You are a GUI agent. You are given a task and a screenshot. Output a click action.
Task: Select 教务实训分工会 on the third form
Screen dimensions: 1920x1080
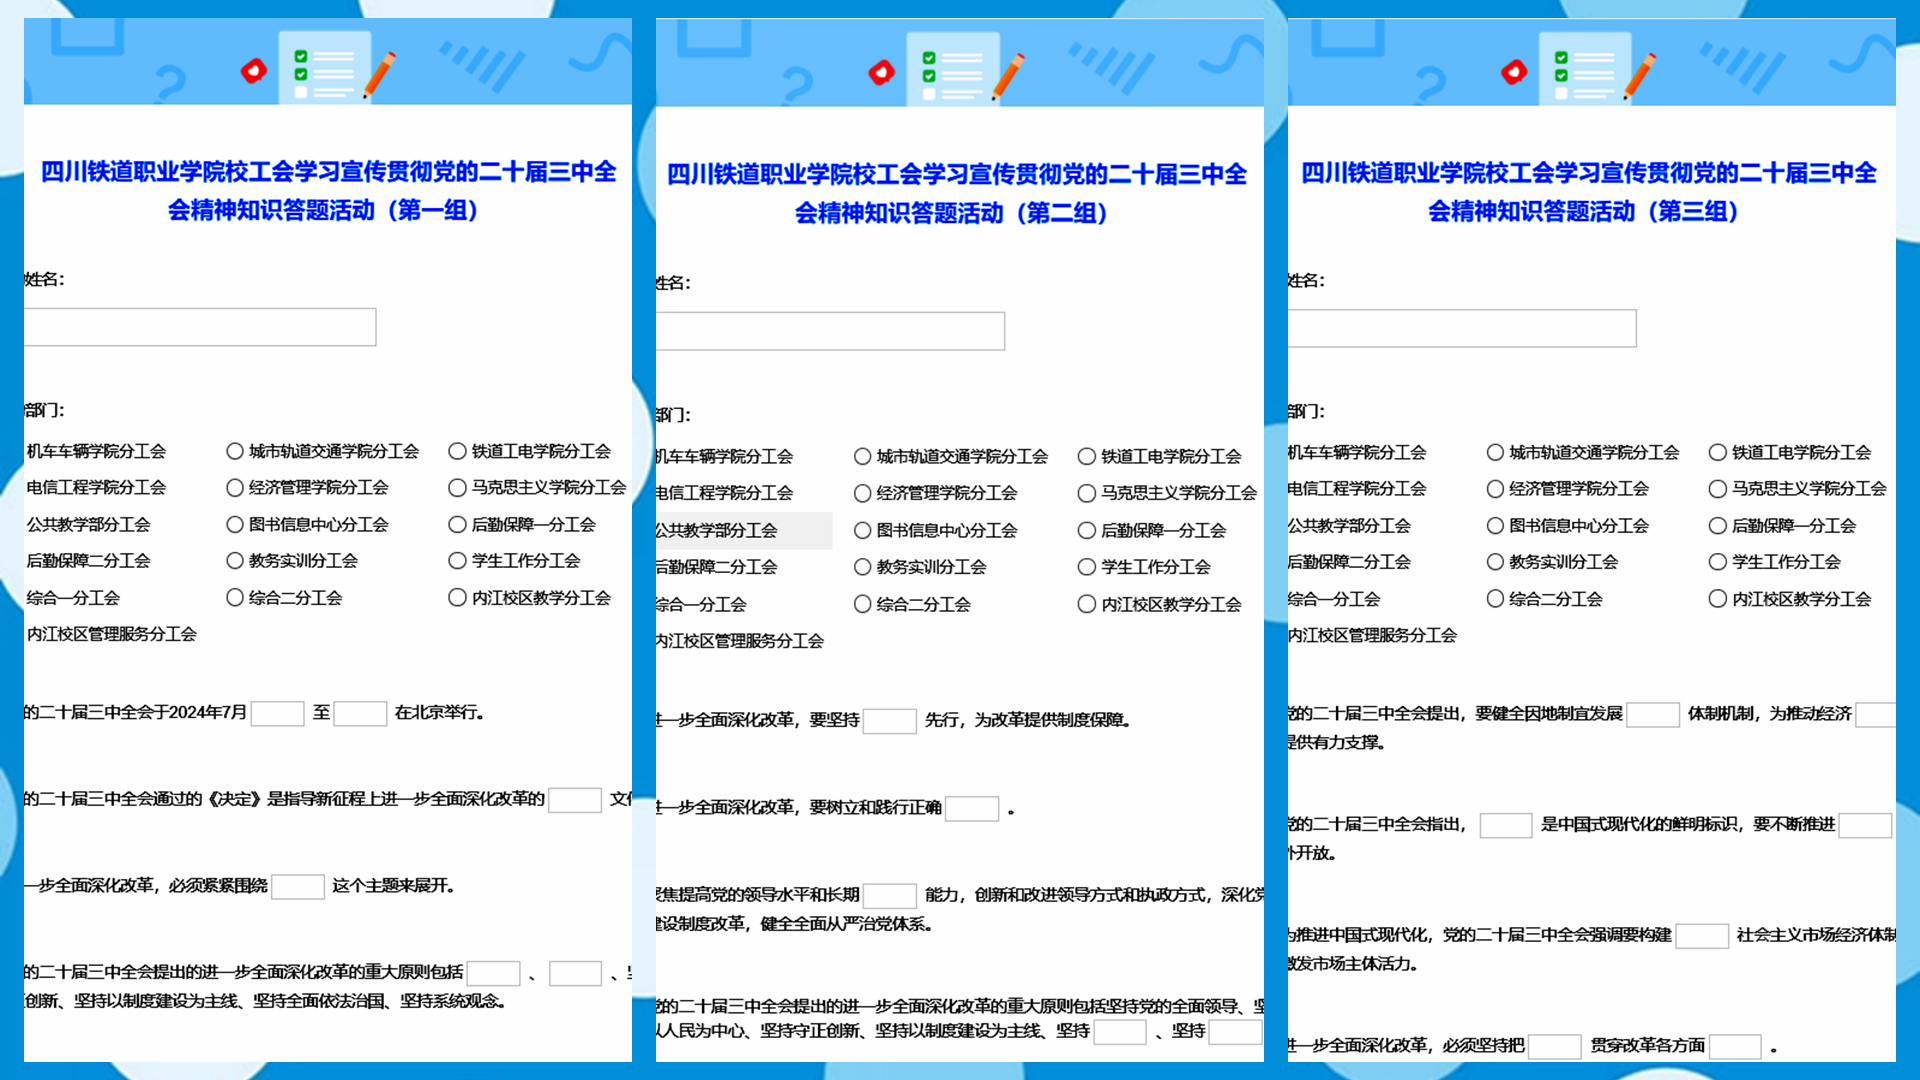[1494, 562]
